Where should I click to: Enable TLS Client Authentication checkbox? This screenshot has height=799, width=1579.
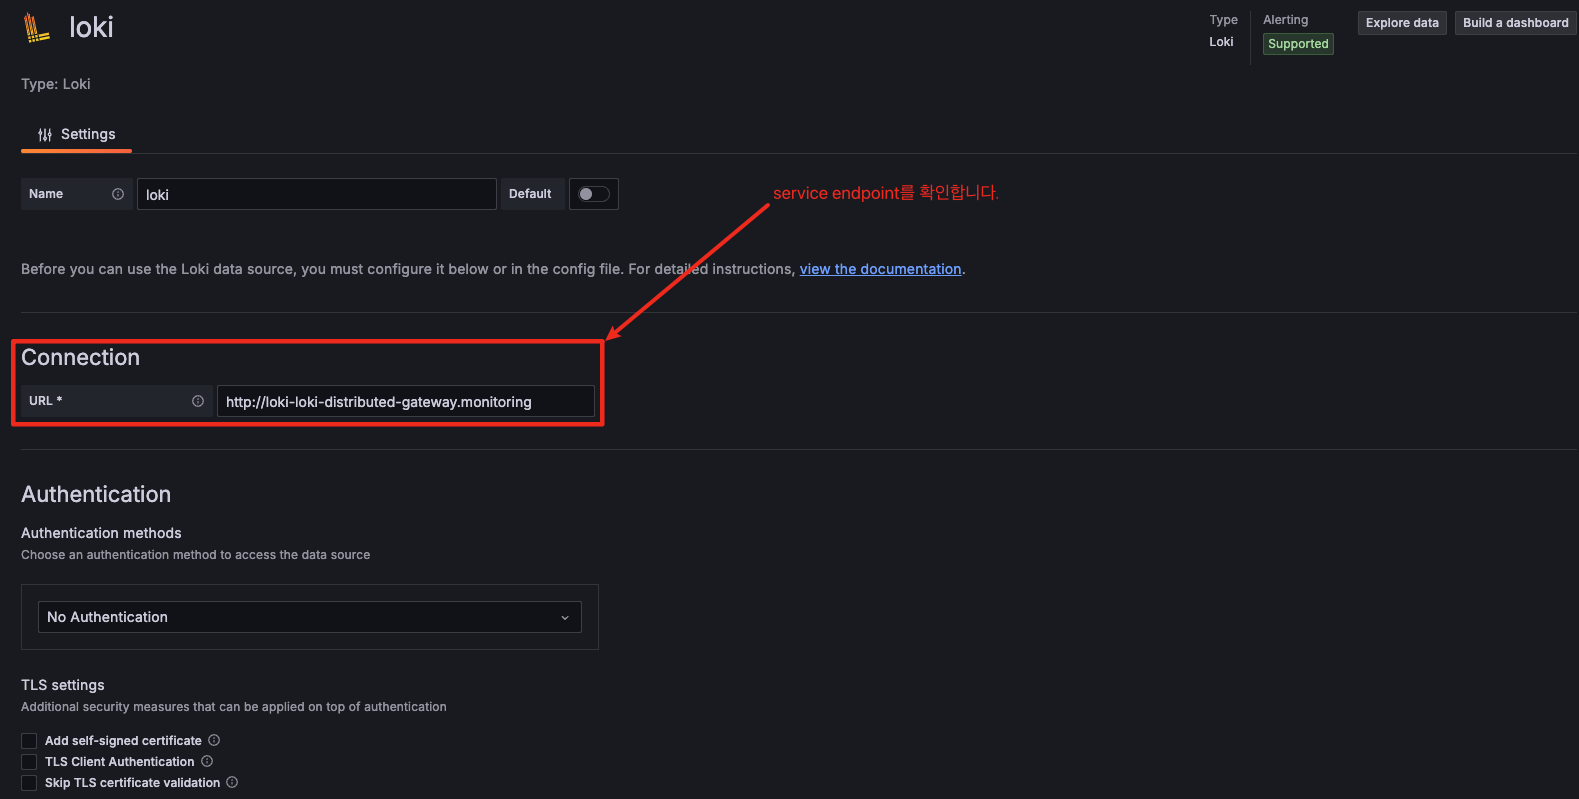point(29,762)
